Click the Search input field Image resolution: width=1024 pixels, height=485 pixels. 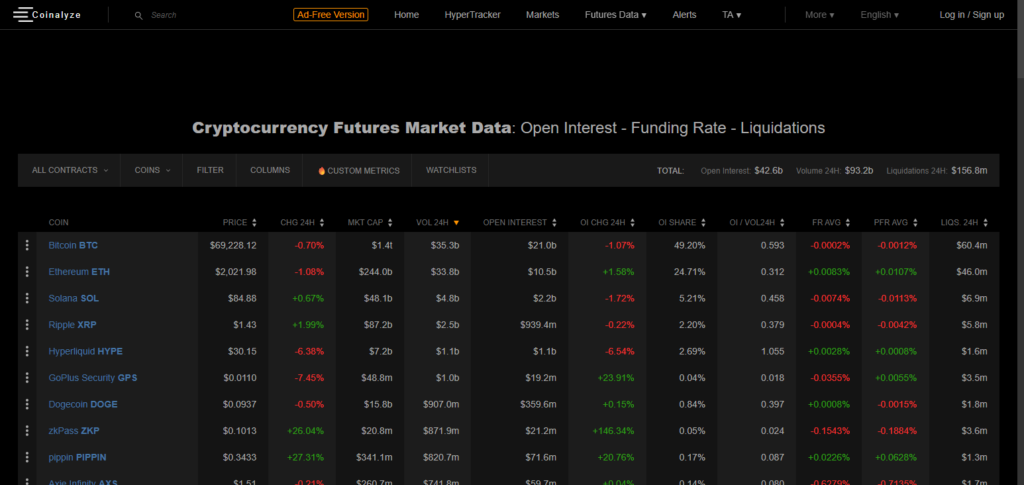tap(200, 15)
